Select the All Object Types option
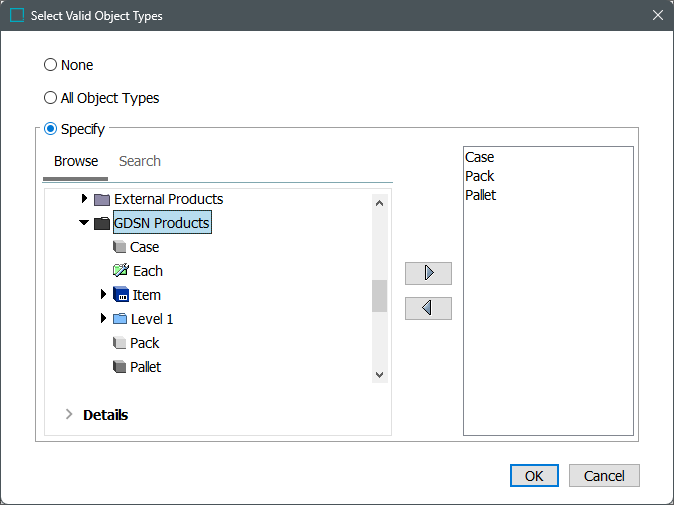 point(51,98)
